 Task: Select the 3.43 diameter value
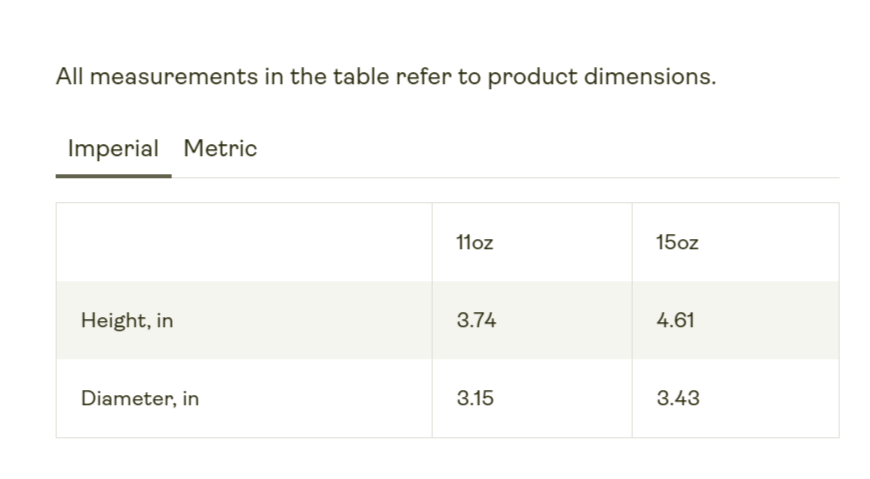click(x=678, y=398)
